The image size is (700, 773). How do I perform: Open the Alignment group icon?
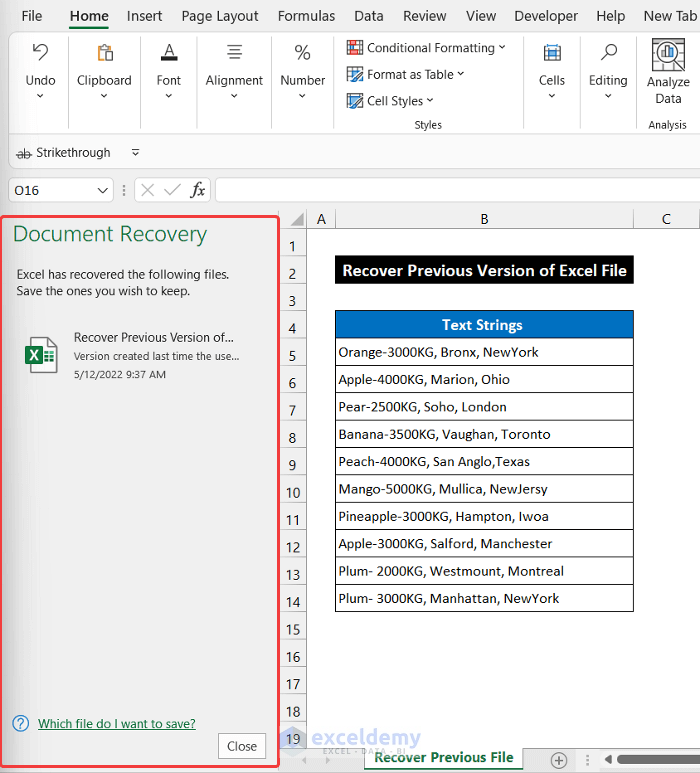(x=234, y=52)
